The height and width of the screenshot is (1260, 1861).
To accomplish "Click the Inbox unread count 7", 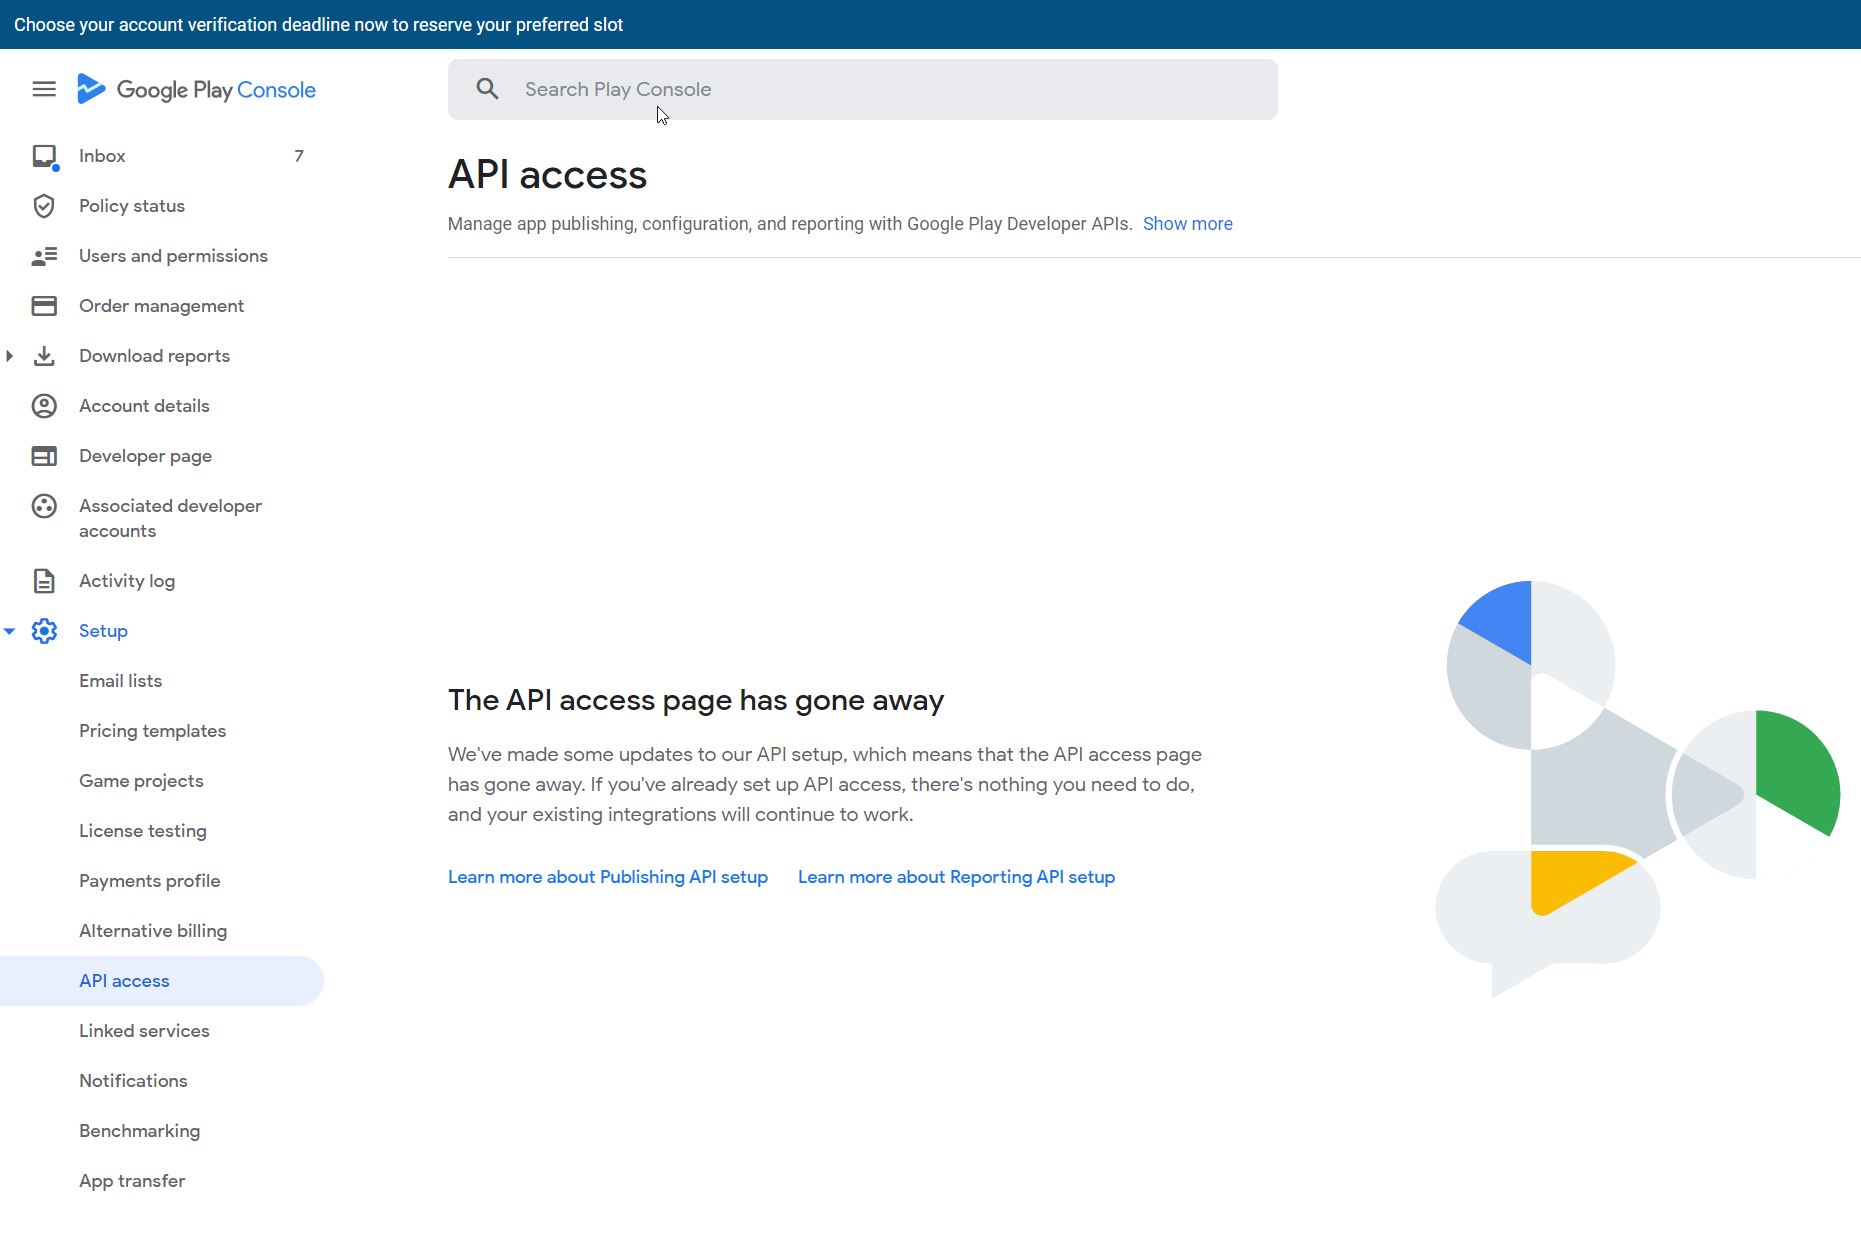I will [x=299, y=156].
